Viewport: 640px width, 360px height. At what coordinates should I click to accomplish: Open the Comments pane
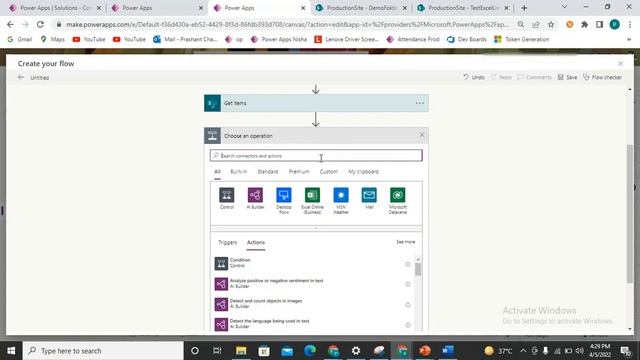click(534, 77)
